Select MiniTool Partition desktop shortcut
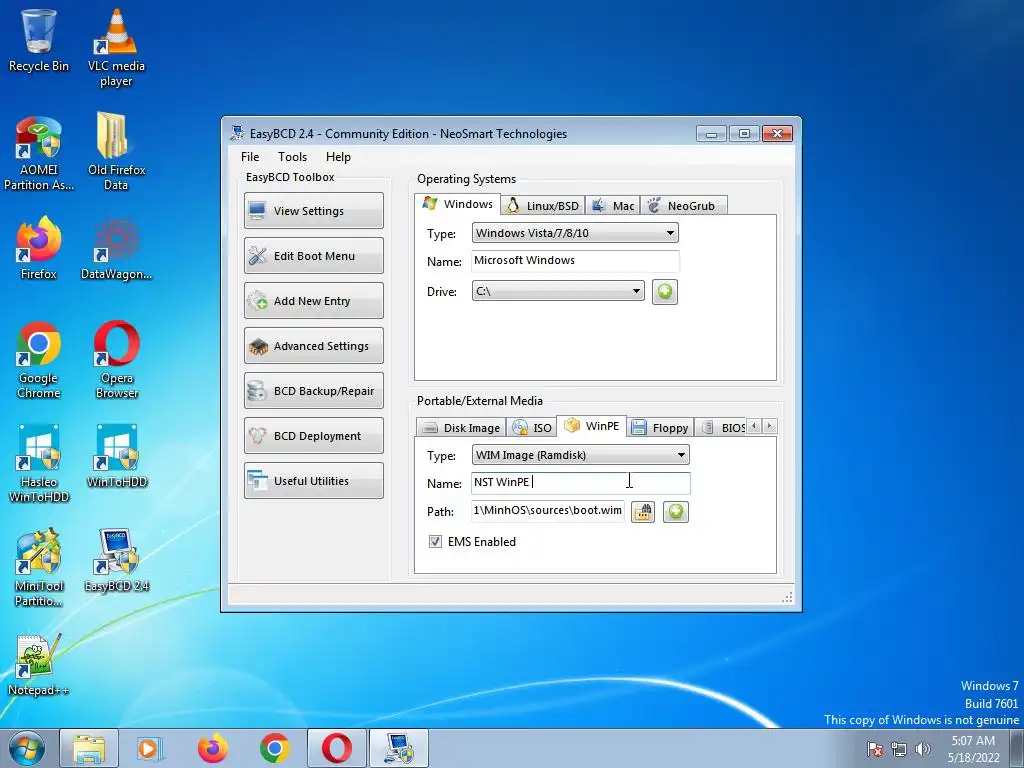Viewport: 1024px width, 768px height. pyautogui.click(x=39, y=568)
